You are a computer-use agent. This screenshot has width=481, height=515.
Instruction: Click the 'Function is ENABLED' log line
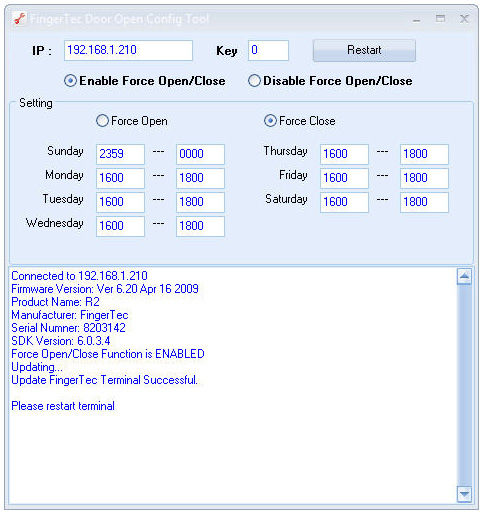108,354
